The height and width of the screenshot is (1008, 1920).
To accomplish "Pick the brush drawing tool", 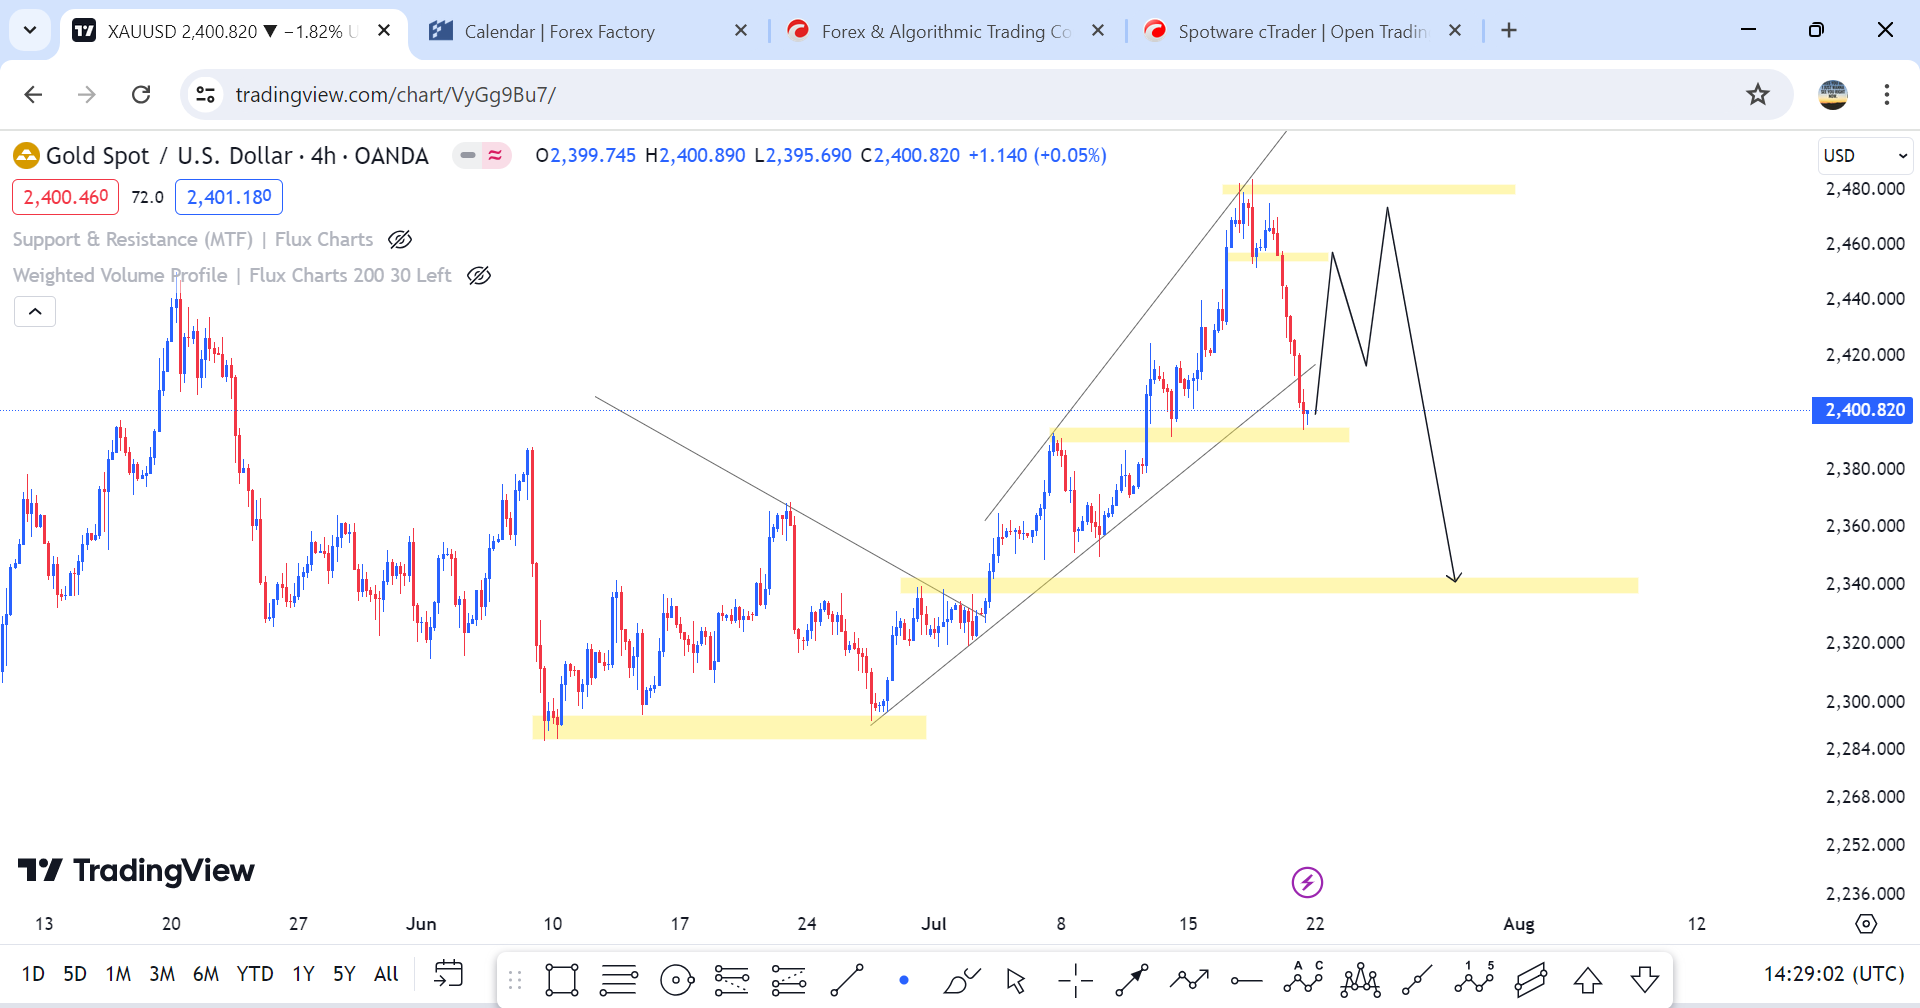I will click(x=961, y=980).
